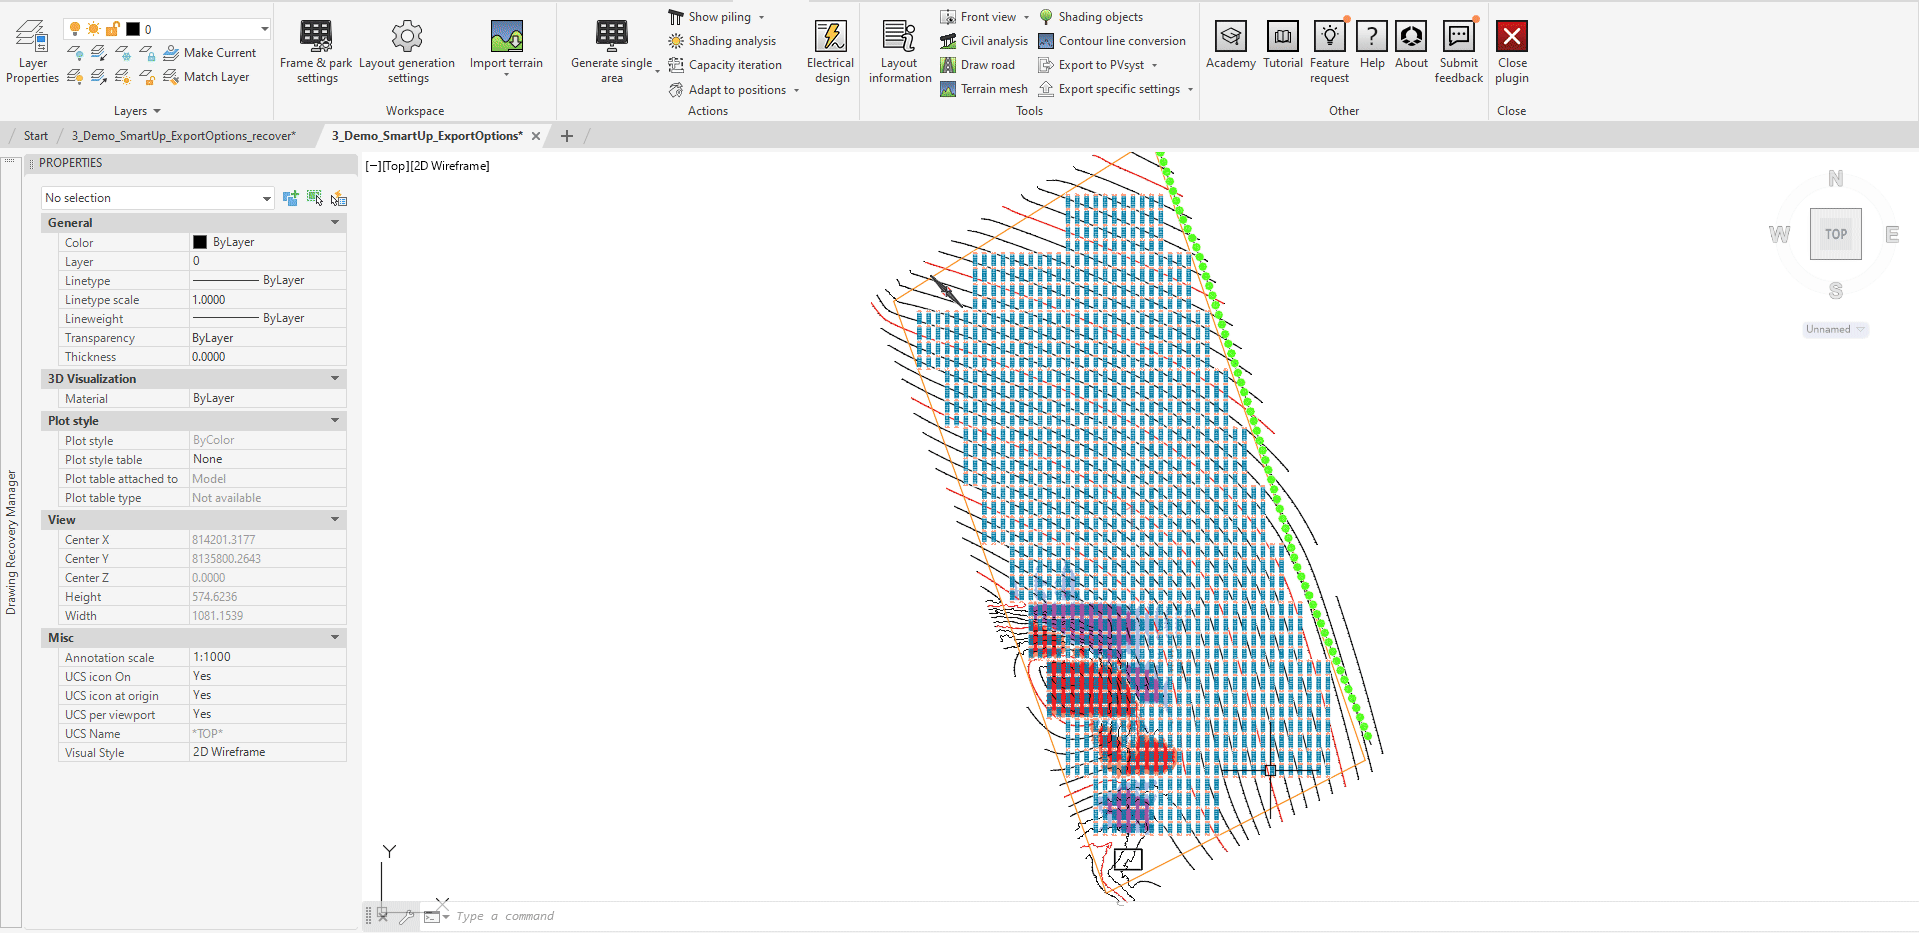Open the Academy resource

pyautogui.click(x=1230, y=48)
